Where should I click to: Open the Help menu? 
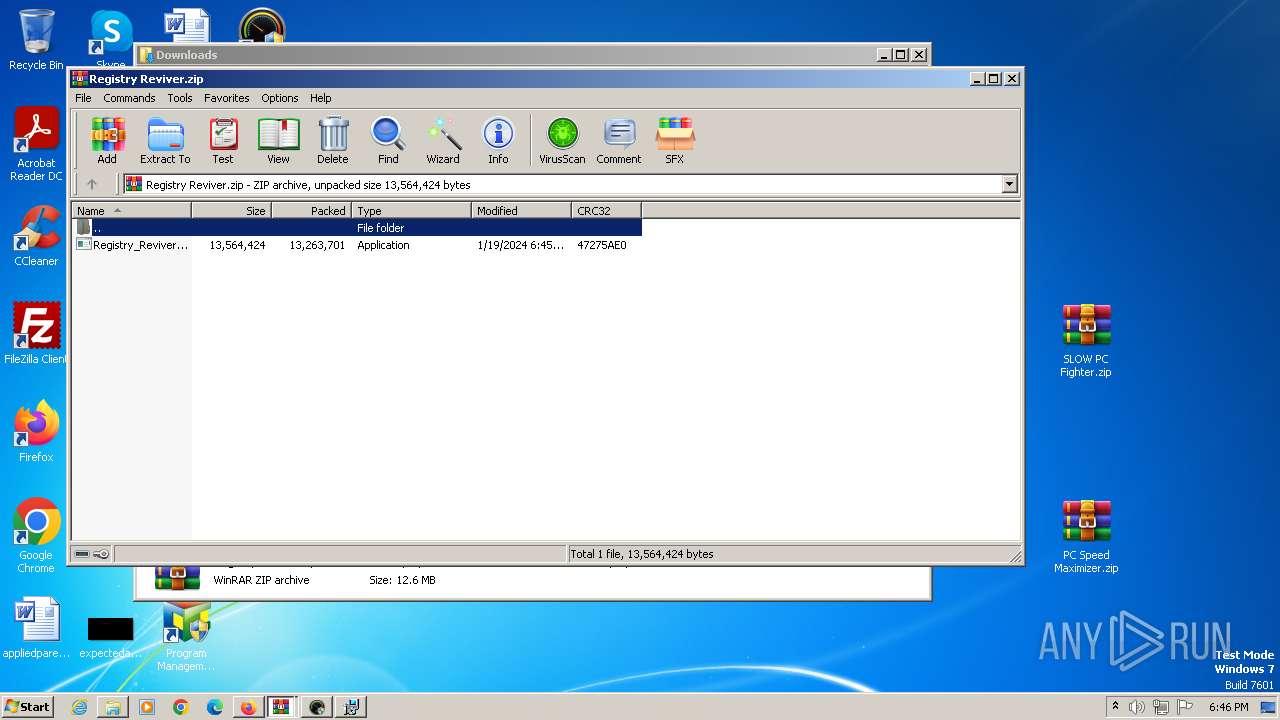320,98
